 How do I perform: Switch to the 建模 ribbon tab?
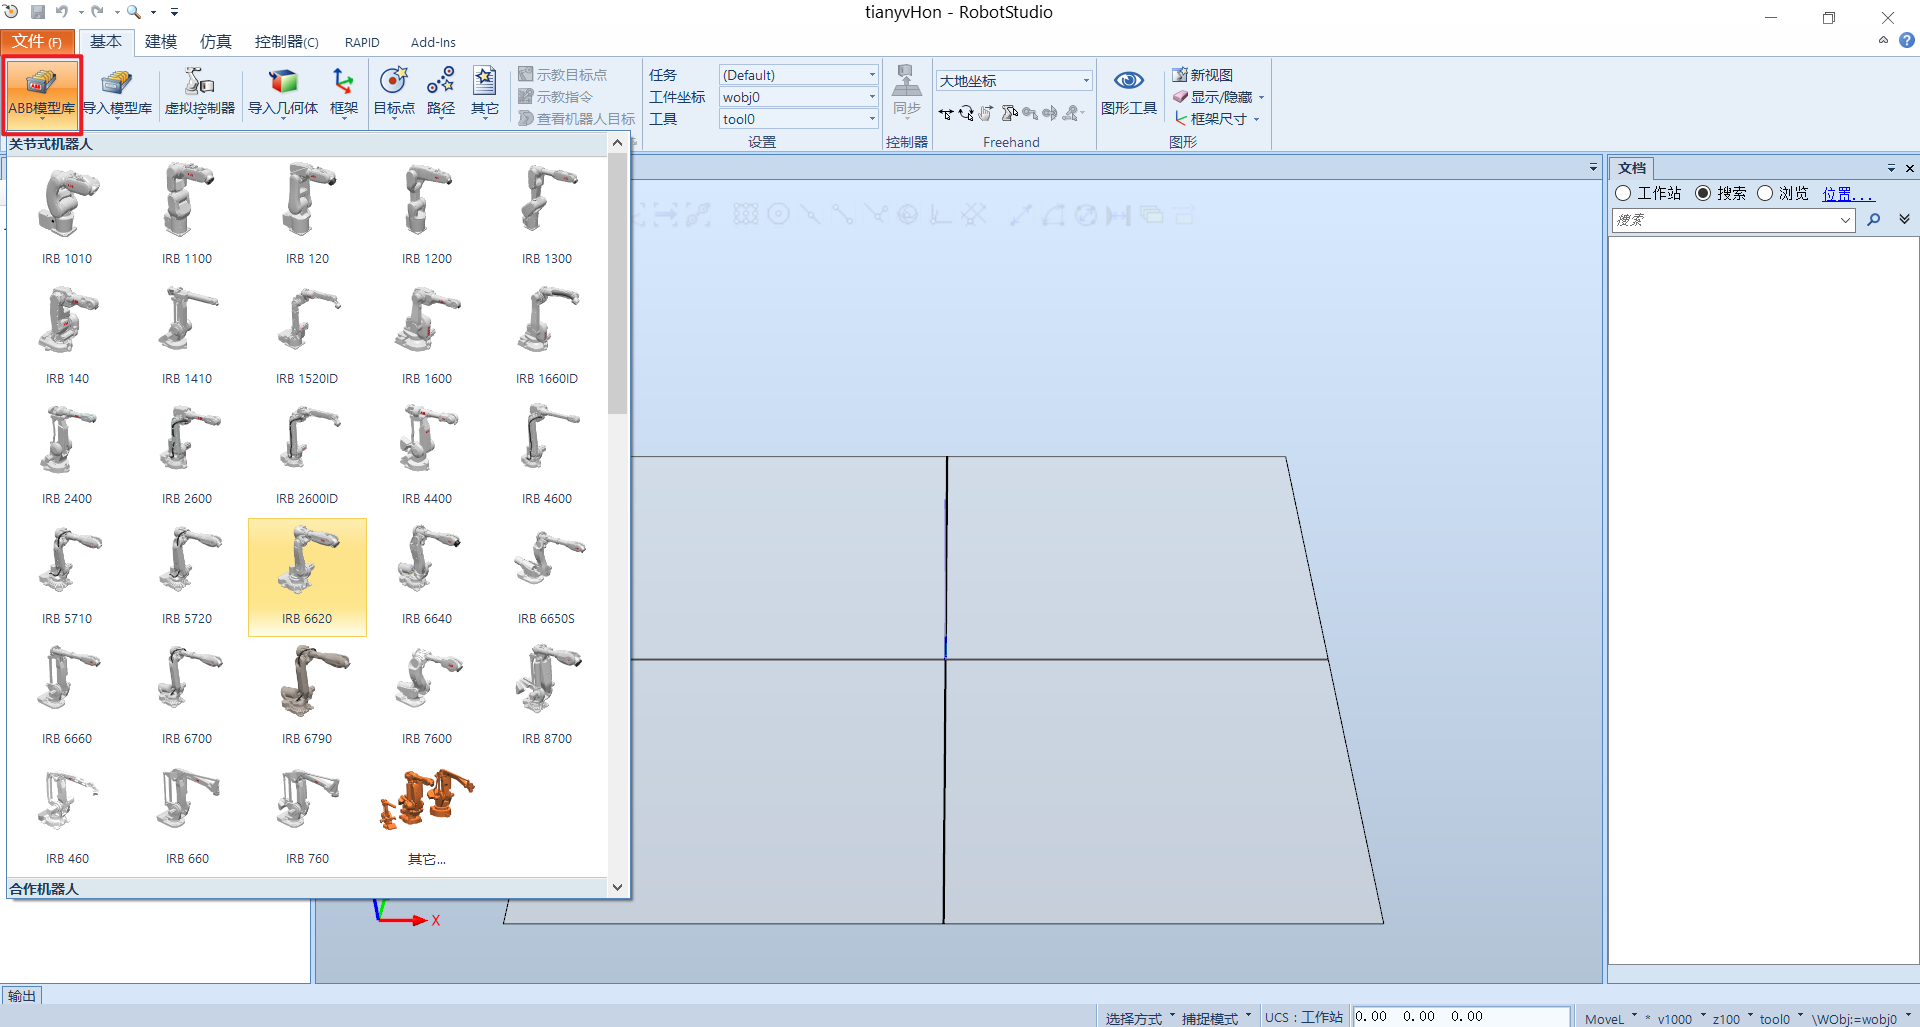coord(161,42)
